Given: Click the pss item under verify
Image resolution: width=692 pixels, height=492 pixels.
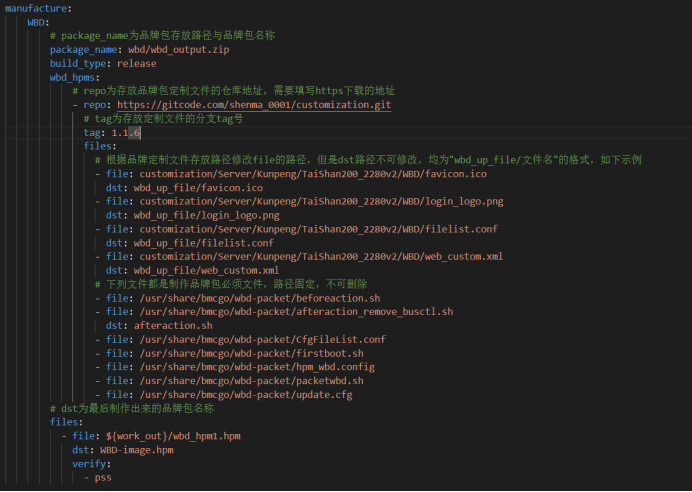Looking at the screenshot, I should point(103,478).
